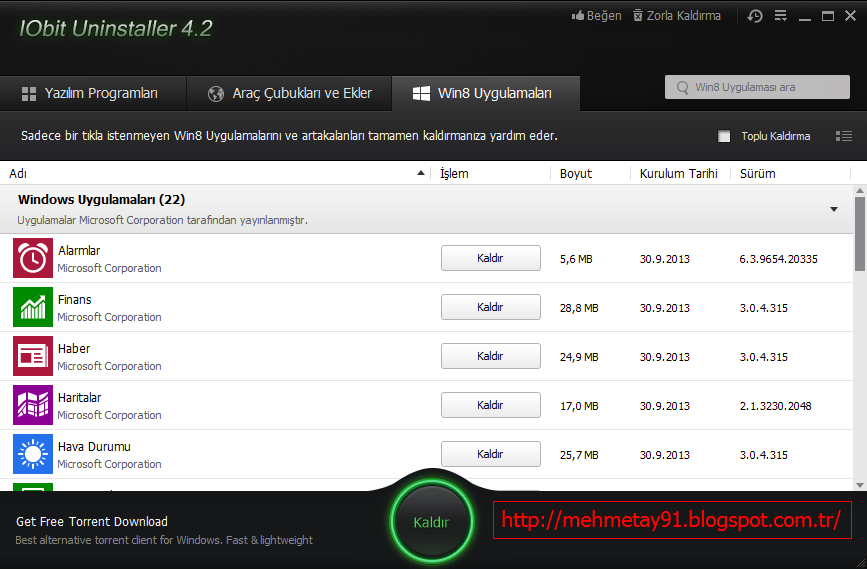The width and height of the screenshot is (867, 569).
Task: Select the Win8 Uygulamaları tab
Action: [x=486, y=93]
